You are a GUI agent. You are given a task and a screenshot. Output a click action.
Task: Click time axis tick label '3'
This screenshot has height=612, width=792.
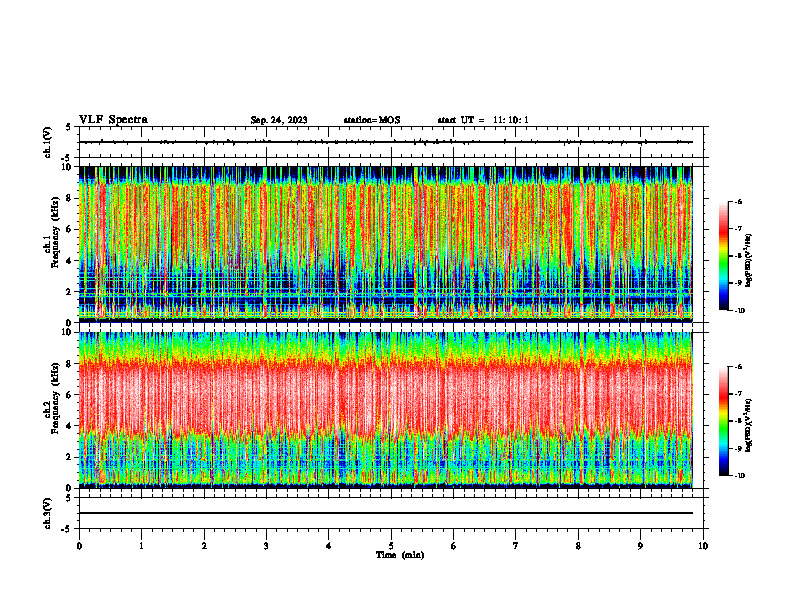coord(266,546)
